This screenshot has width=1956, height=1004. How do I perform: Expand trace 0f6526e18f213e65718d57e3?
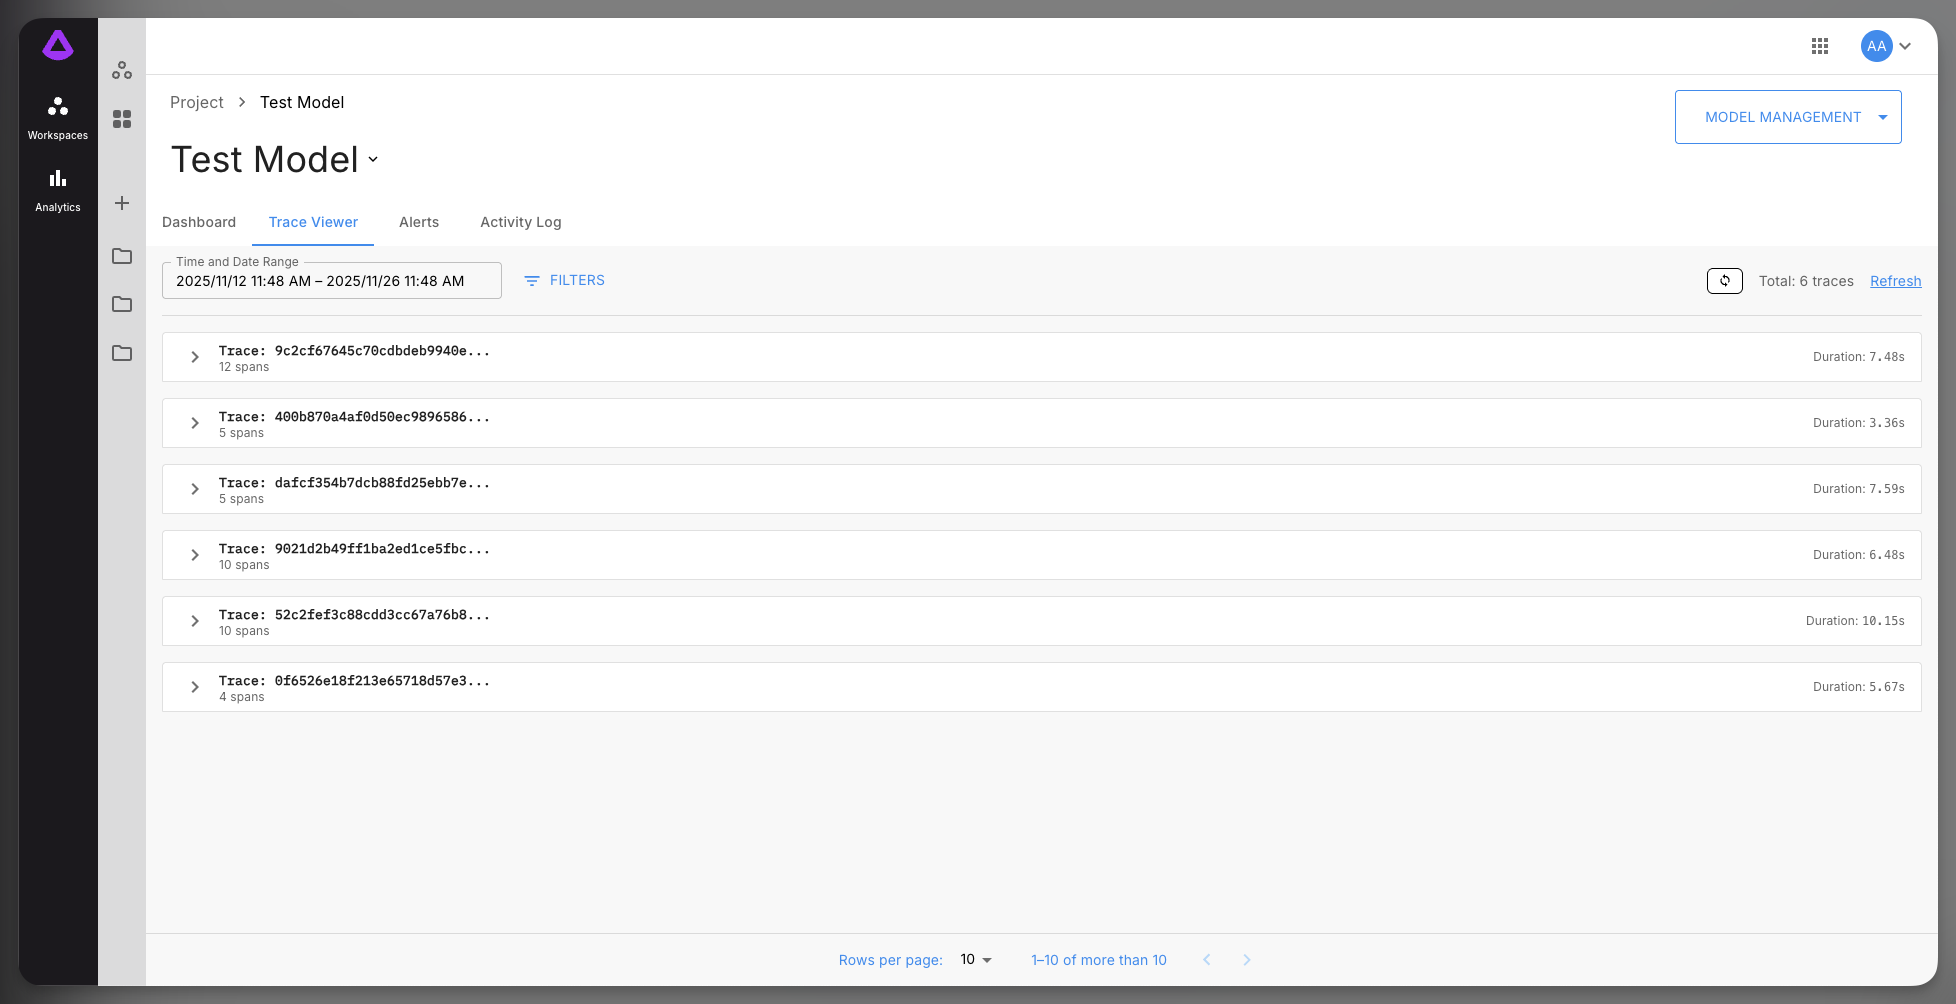click(195, 687)
